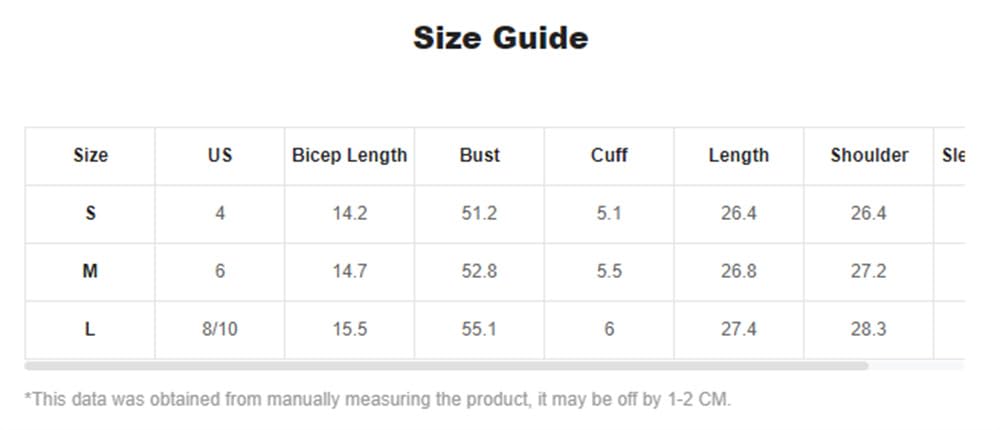Click the Cuff value 5.5 cell

[x=609, y=271]
